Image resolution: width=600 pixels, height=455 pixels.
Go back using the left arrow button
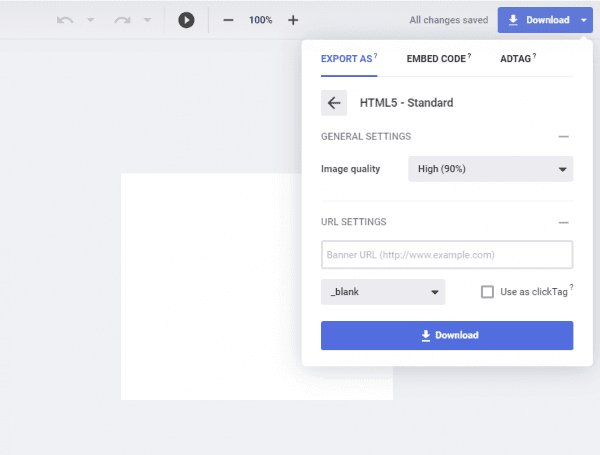click(334, 103)
